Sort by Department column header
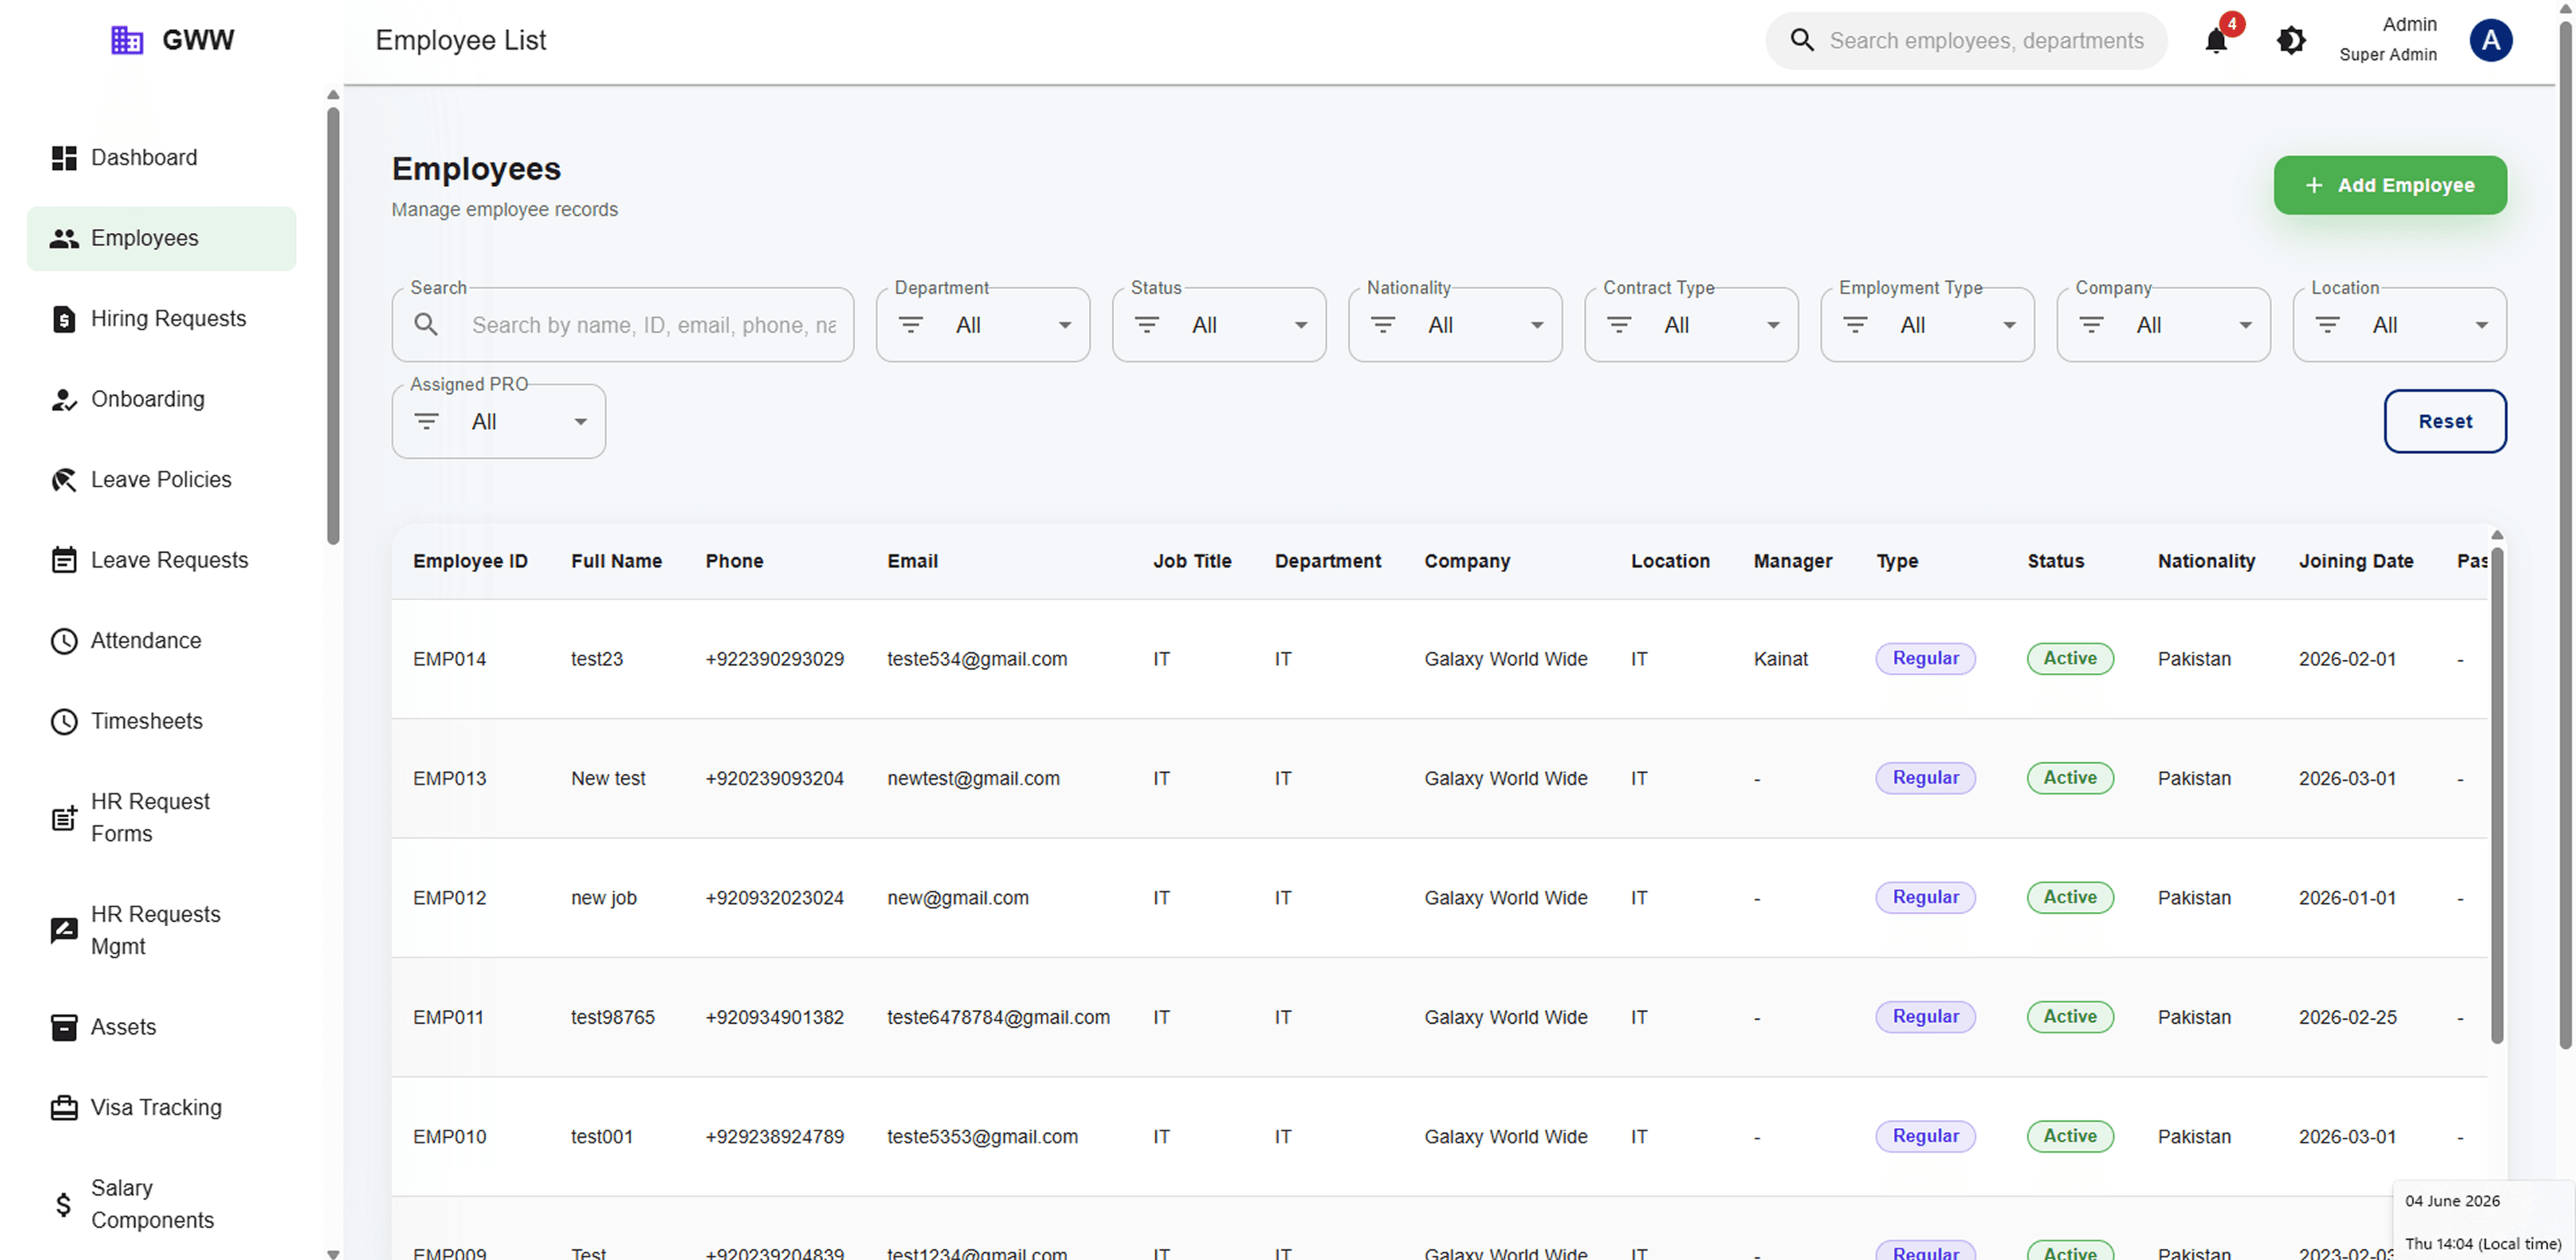This screenshot has height=1260, width=2576. [x=1327, y=561]
